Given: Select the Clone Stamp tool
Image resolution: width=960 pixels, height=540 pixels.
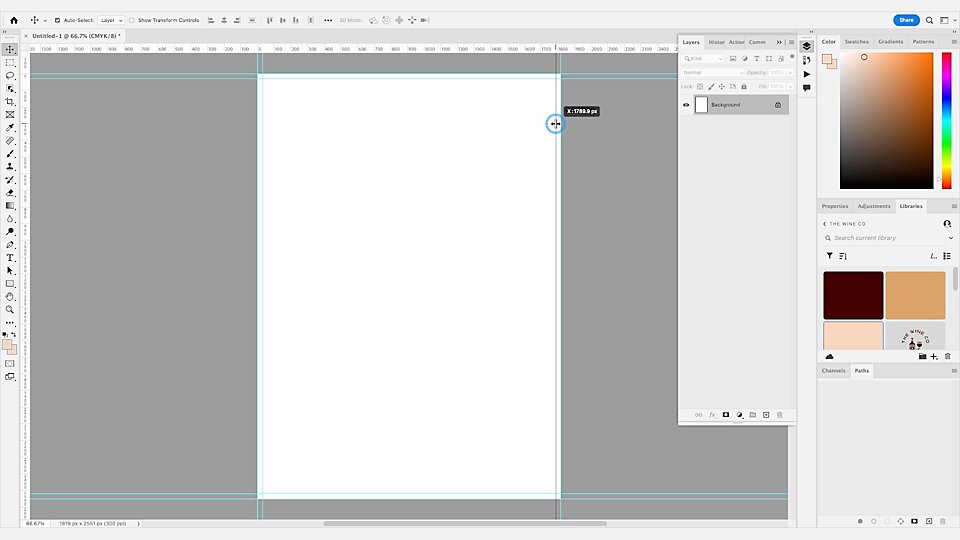Looking at the screenshot, I should click(x=10, y=167).
